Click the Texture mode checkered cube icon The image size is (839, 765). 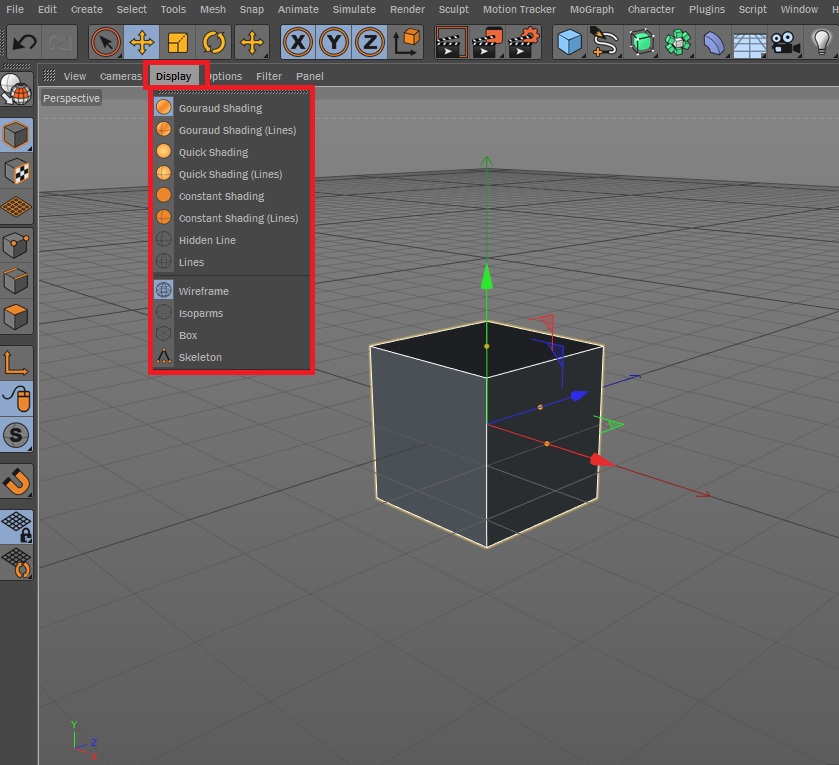click(17, 171)
